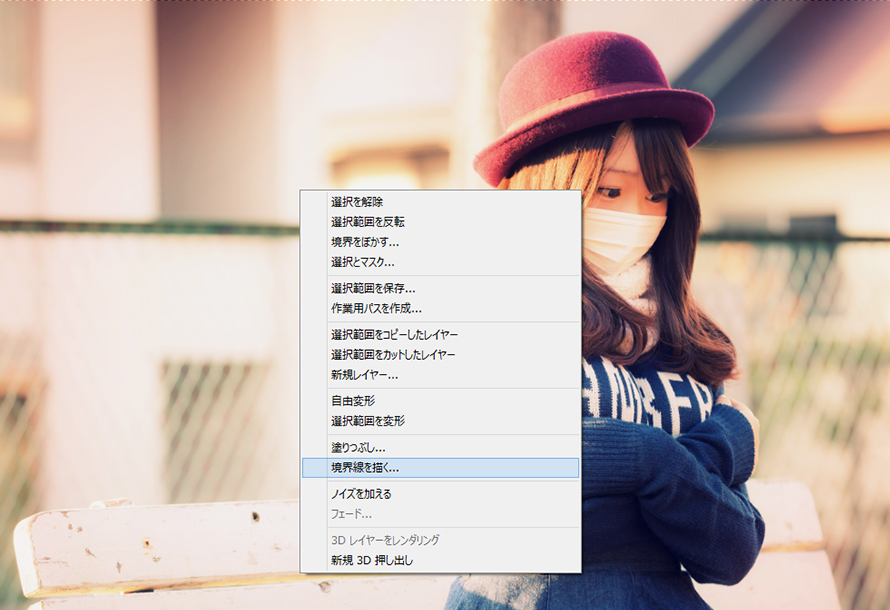The image size is (890, 610).
Task: Open 塗りつぶし... dialog entry
Action: (x=440, y=448)
